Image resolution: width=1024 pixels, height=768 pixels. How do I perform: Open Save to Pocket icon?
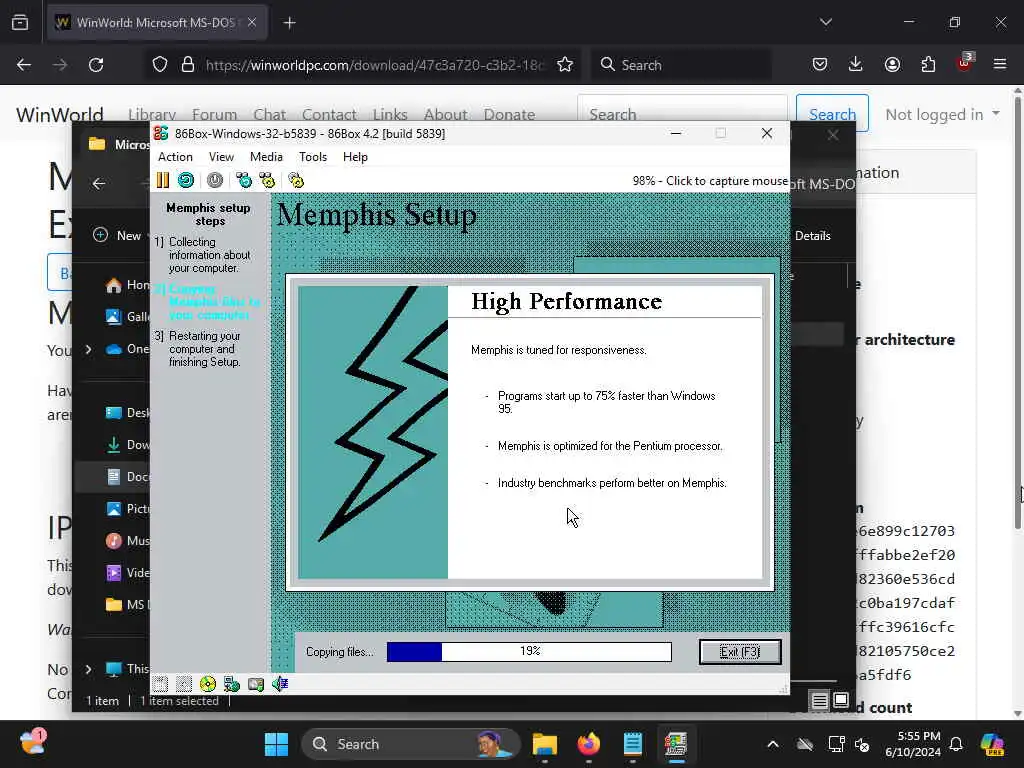click(820, 65)
